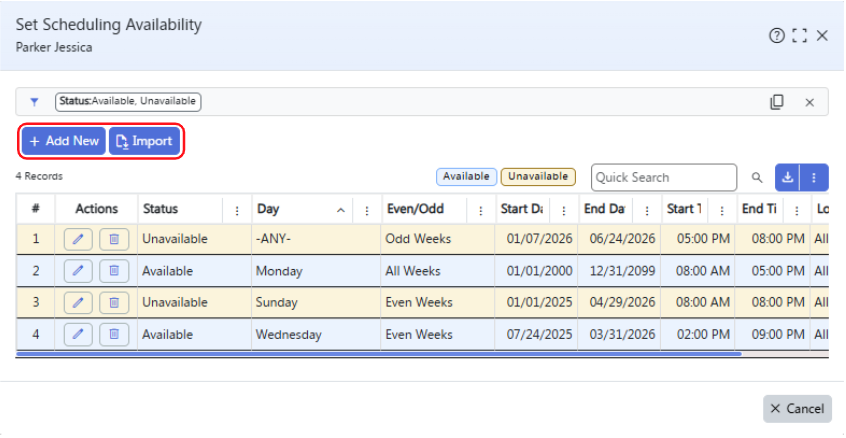
Task: Open the End Time column options menu
Action: tap(797, 210)
